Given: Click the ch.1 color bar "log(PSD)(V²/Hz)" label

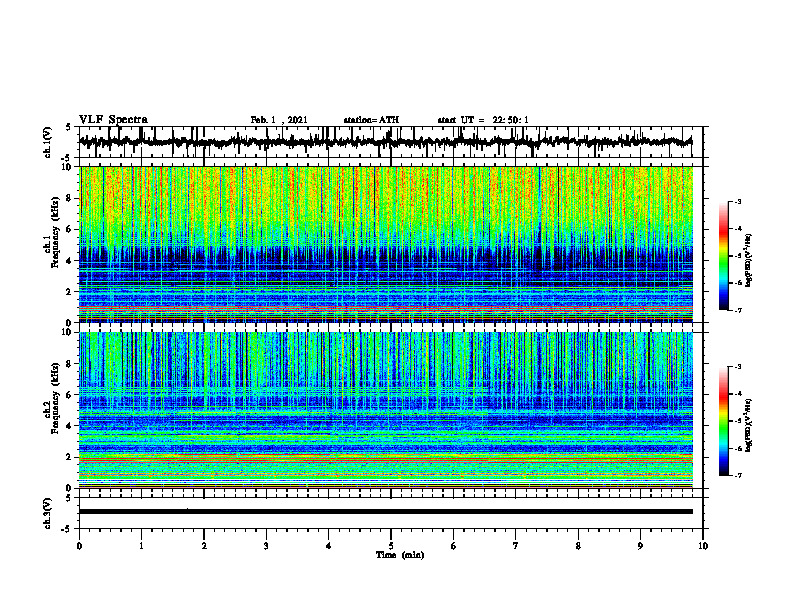Looking at the screenshot, I should pyautogui.click(x=749, y=260).
